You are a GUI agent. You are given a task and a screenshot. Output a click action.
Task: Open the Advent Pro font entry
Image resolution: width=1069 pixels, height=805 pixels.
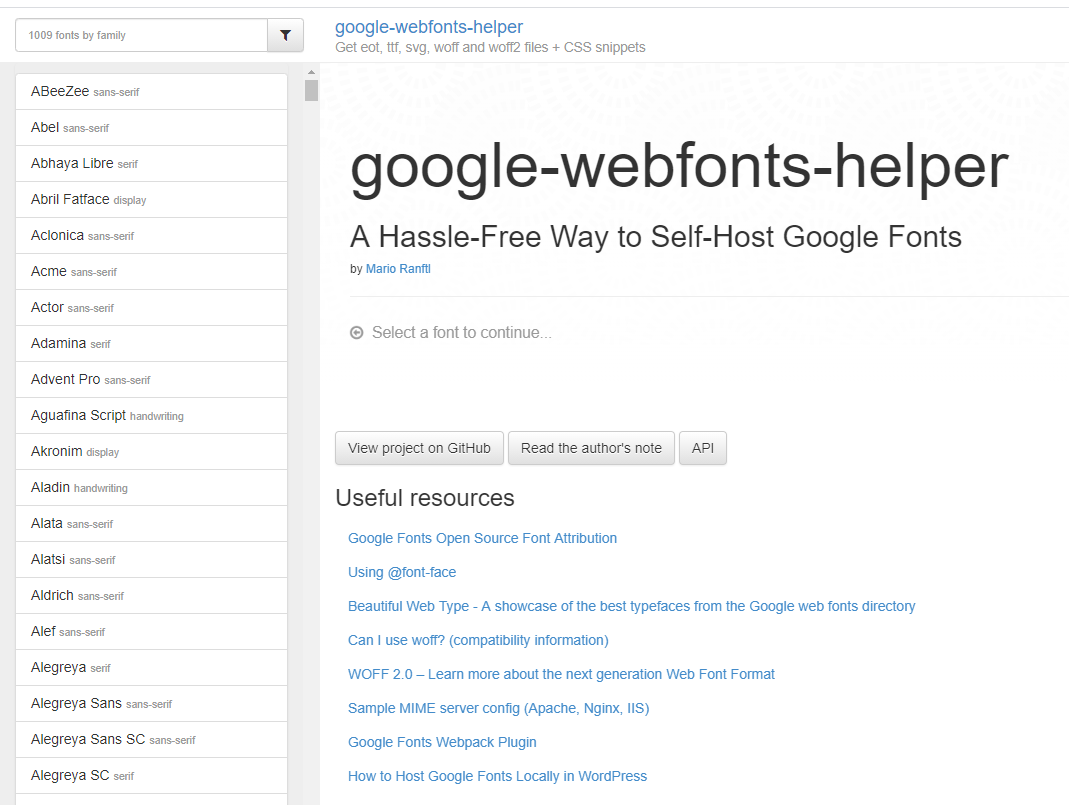(x=66, y=379)
